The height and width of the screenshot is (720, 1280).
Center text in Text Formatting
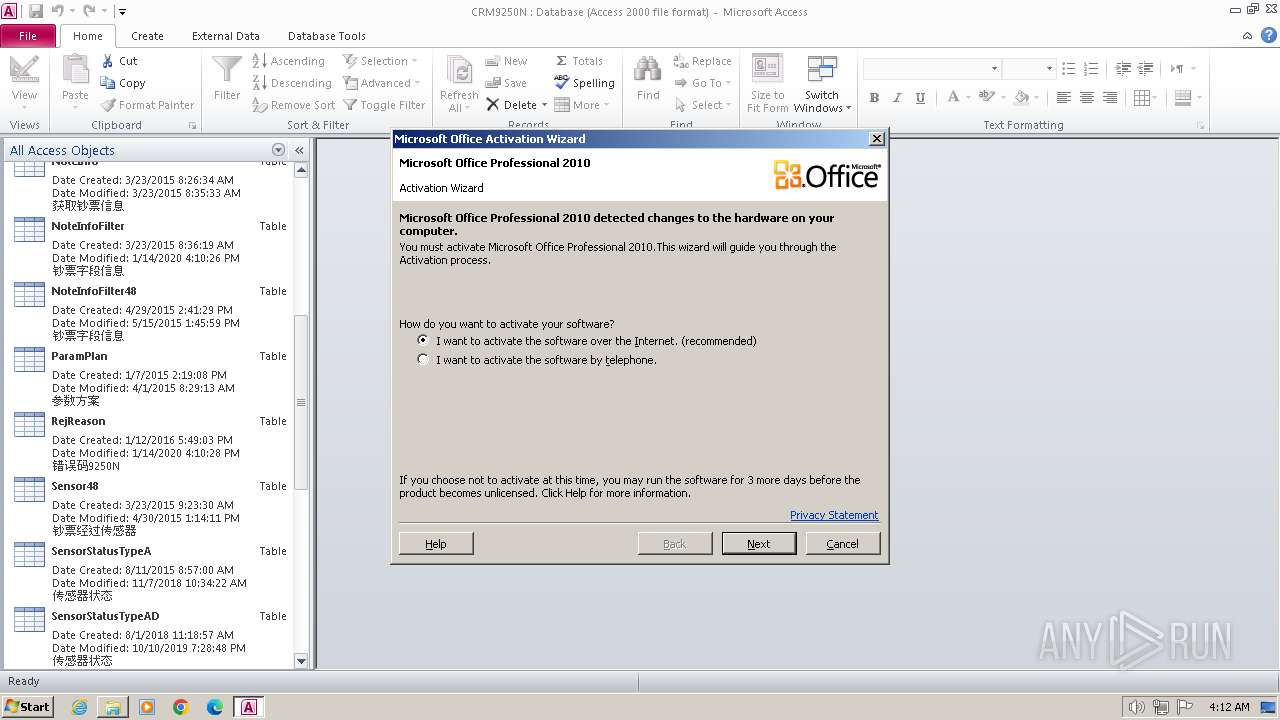(1087, 98)
